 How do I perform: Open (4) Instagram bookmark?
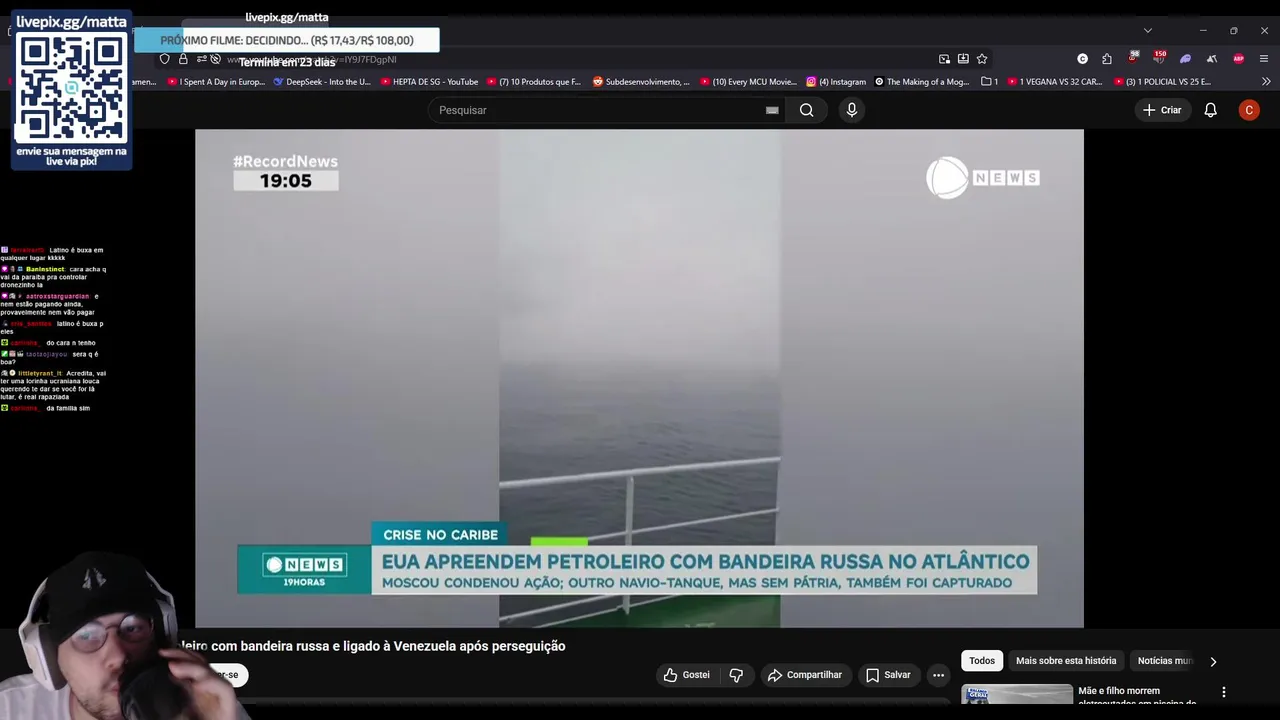pos(836,82)
